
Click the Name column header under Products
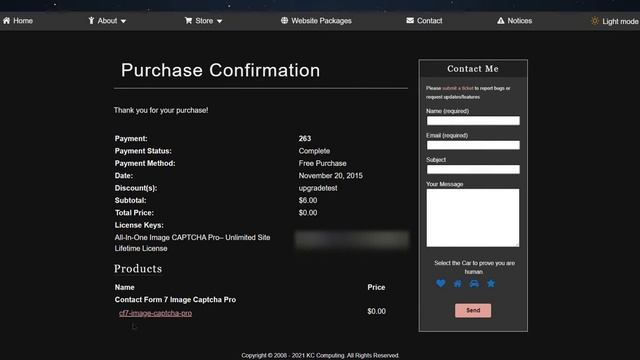[124, 287]
